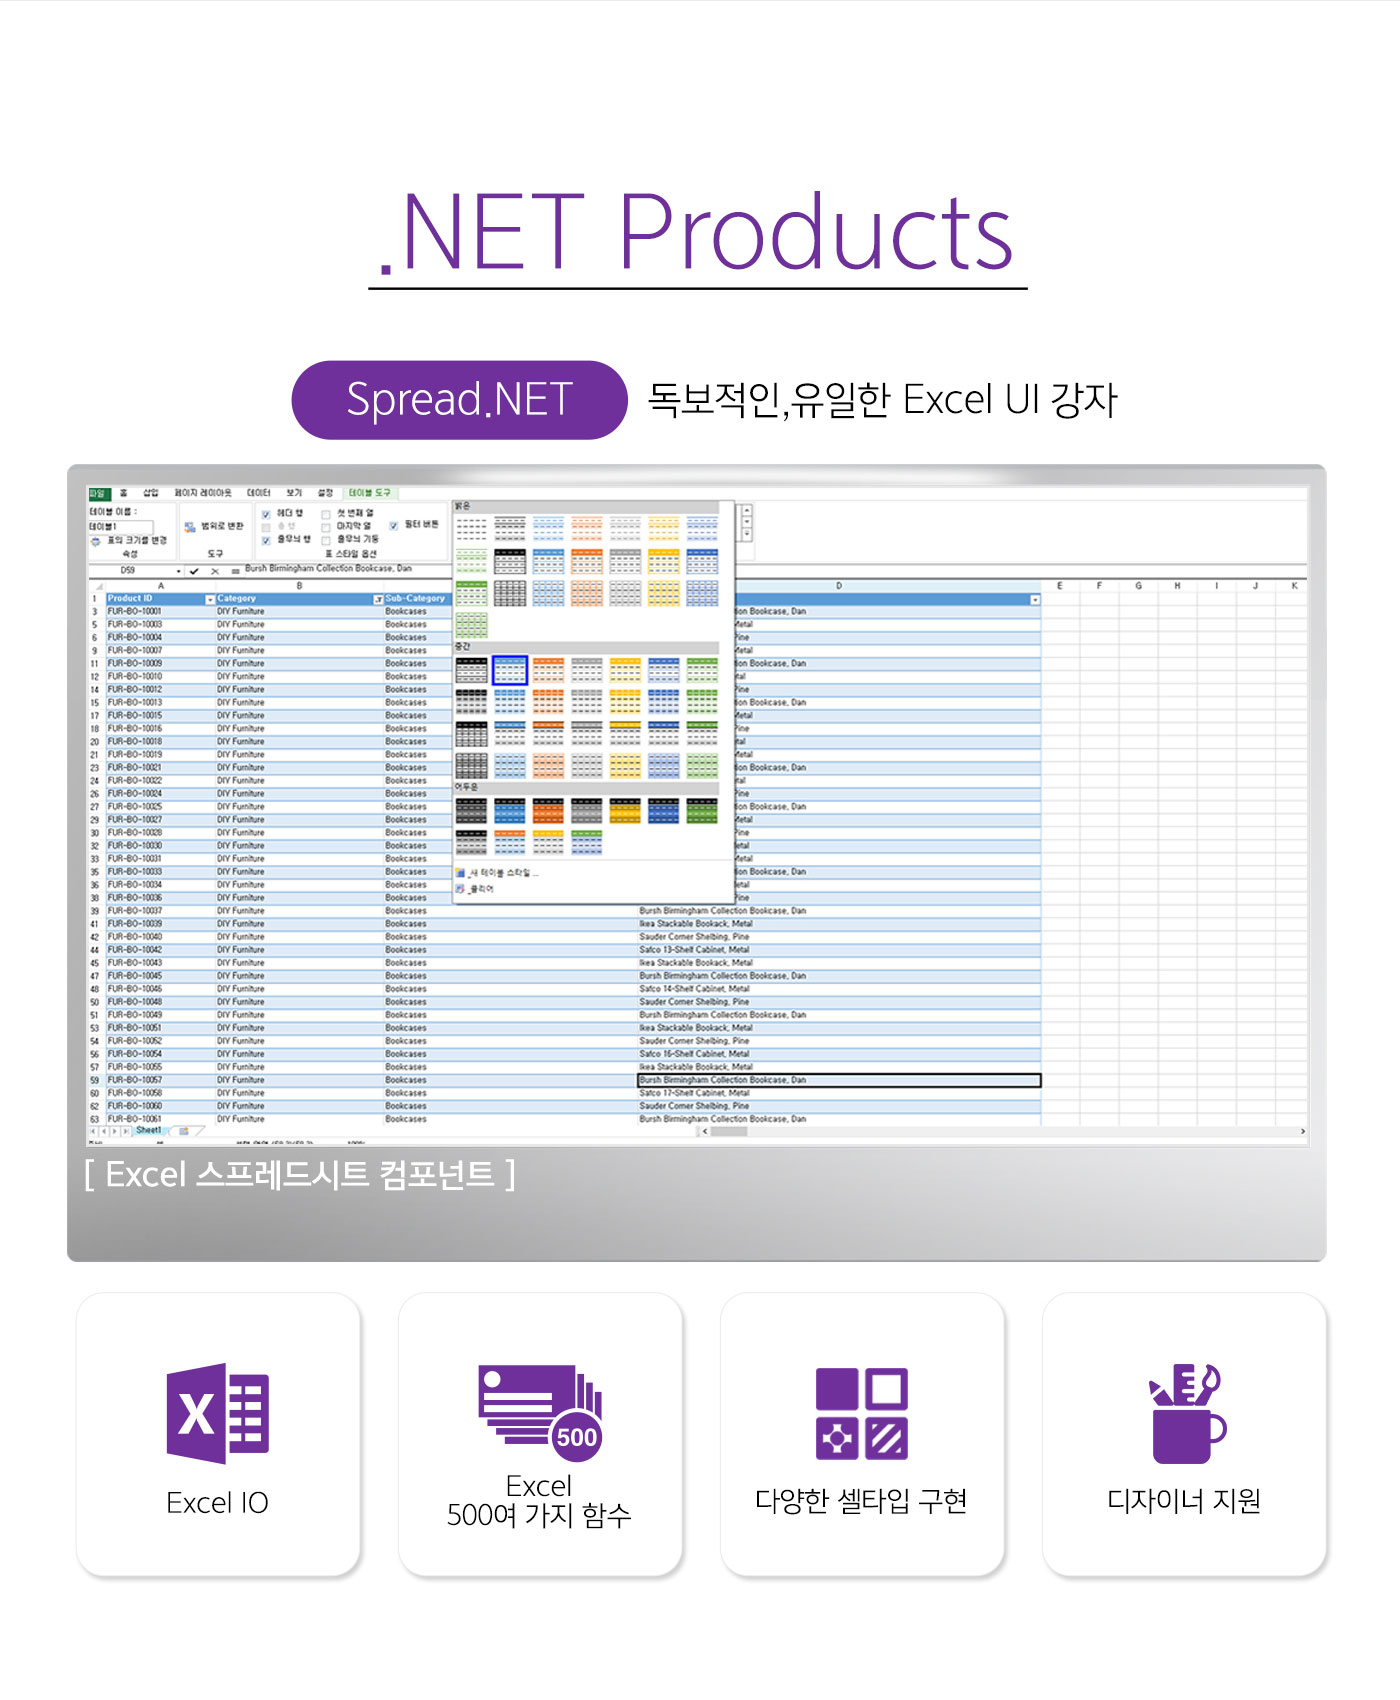Switch to the 설정 ribbon tab
The height and width of the screenshot is (1700, 1400).
[x=325, y=493]
